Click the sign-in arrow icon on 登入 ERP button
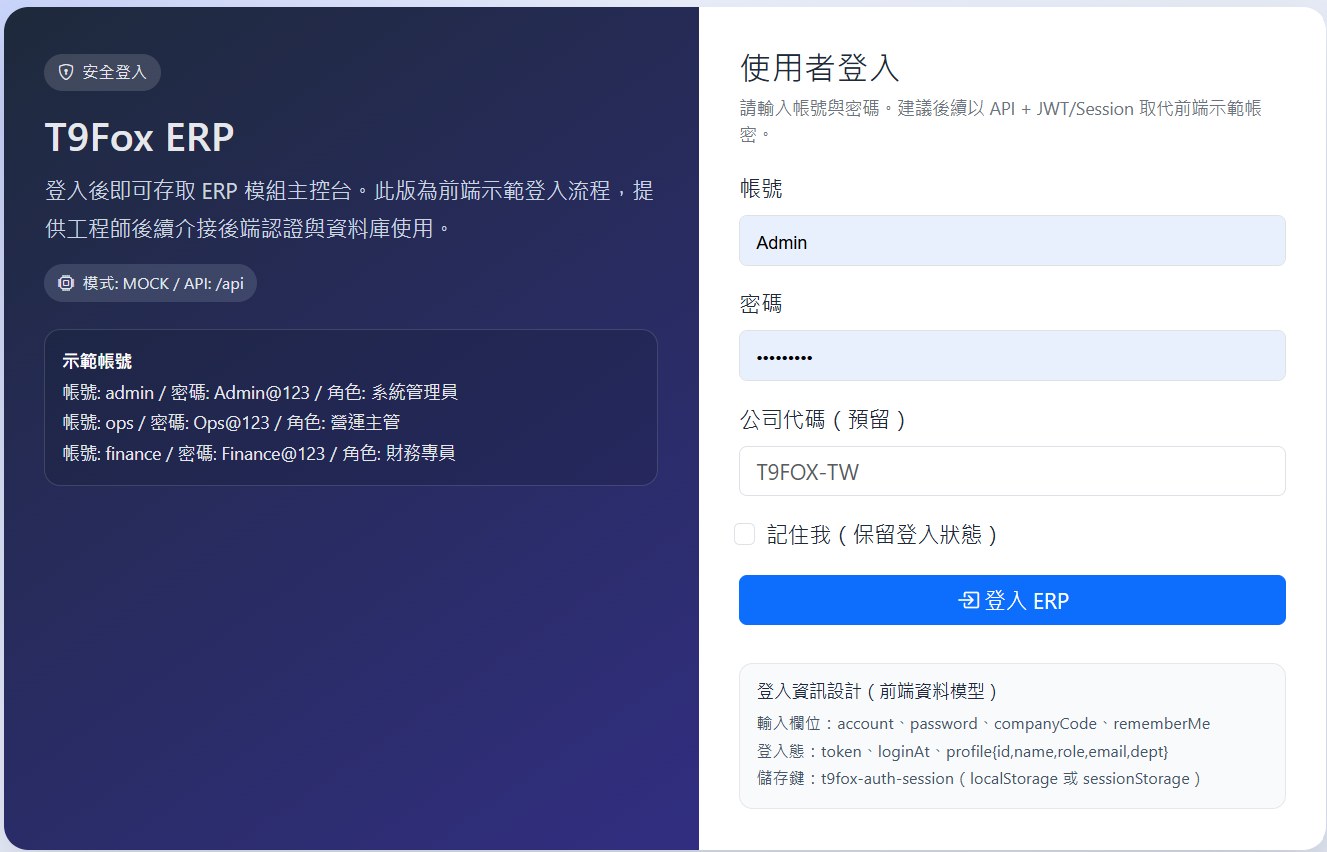 pyautogui.click(x=968, y=600)
